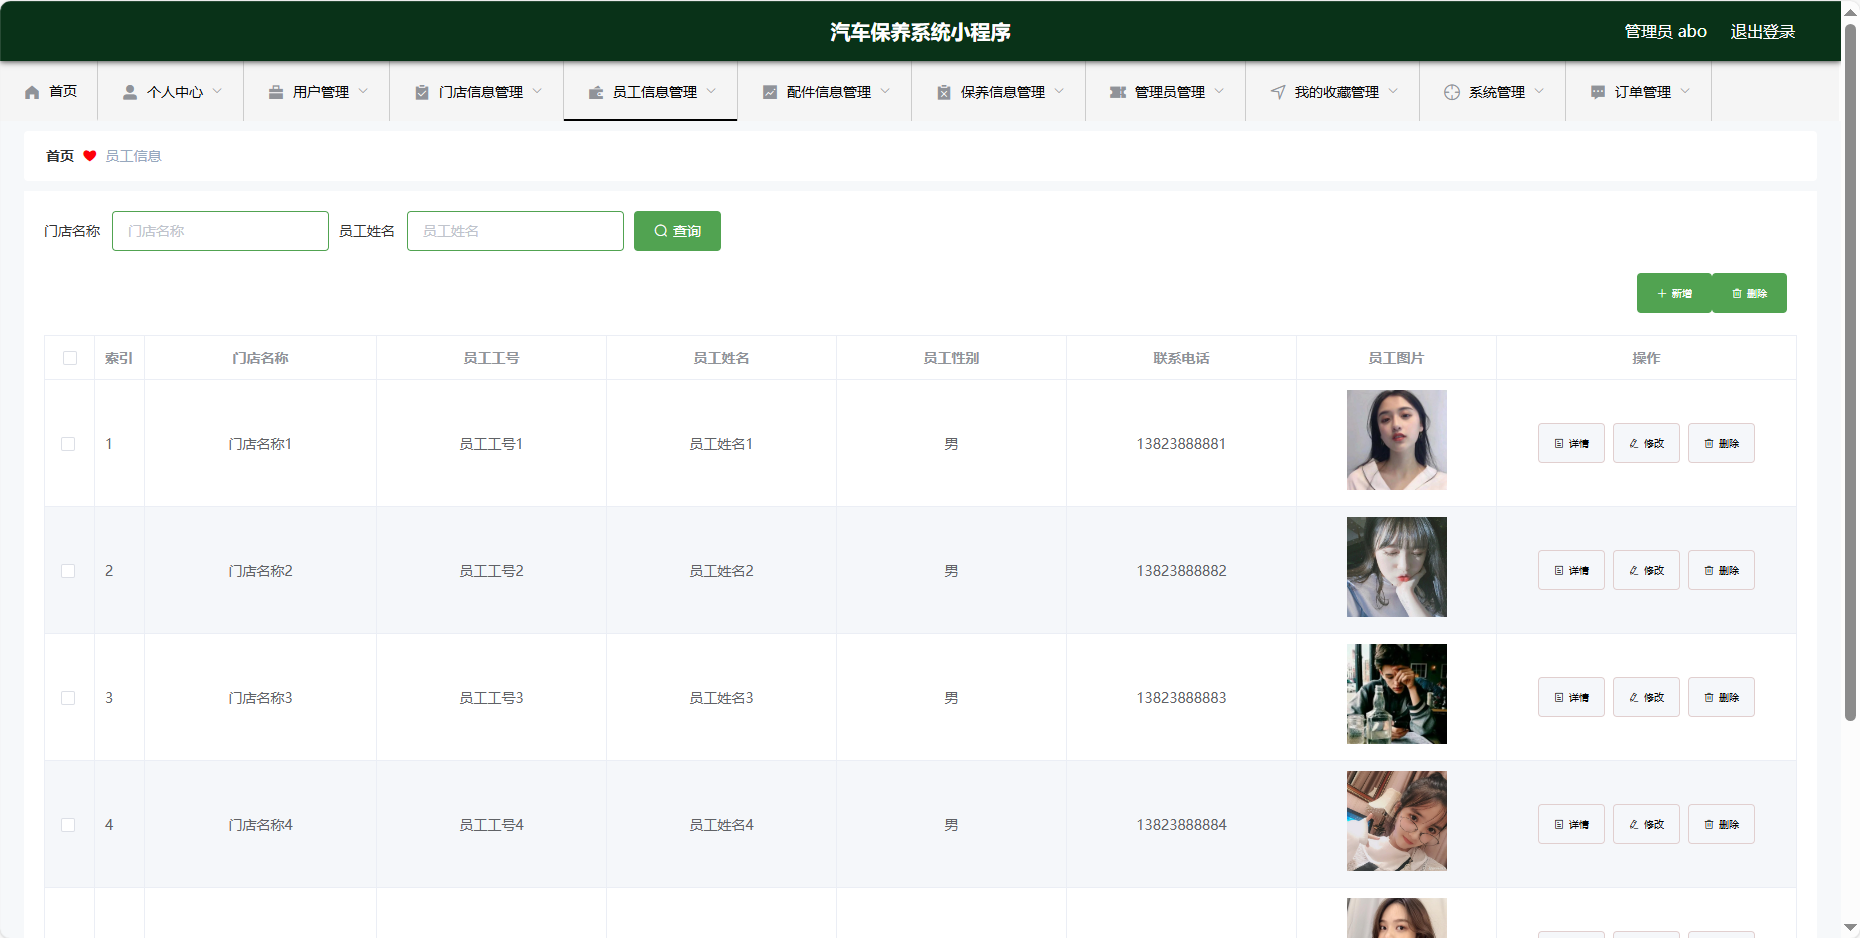Click the 员工工号2 cell

(491, 571)
